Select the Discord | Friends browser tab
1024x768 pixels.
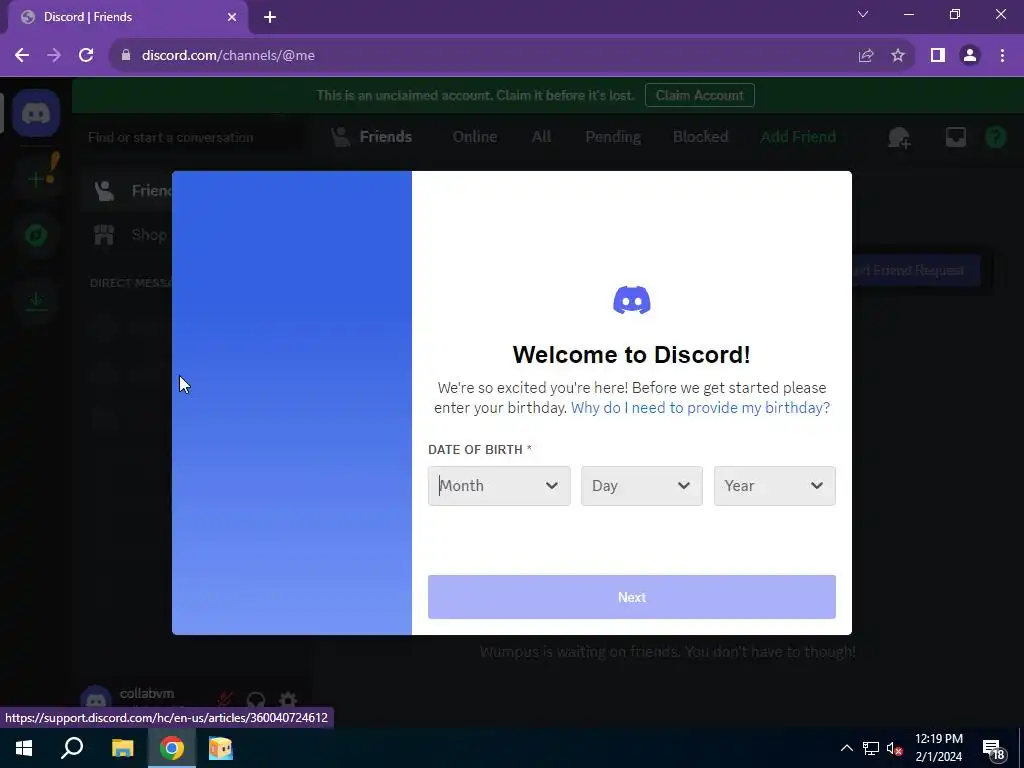(x=128, y=17)
